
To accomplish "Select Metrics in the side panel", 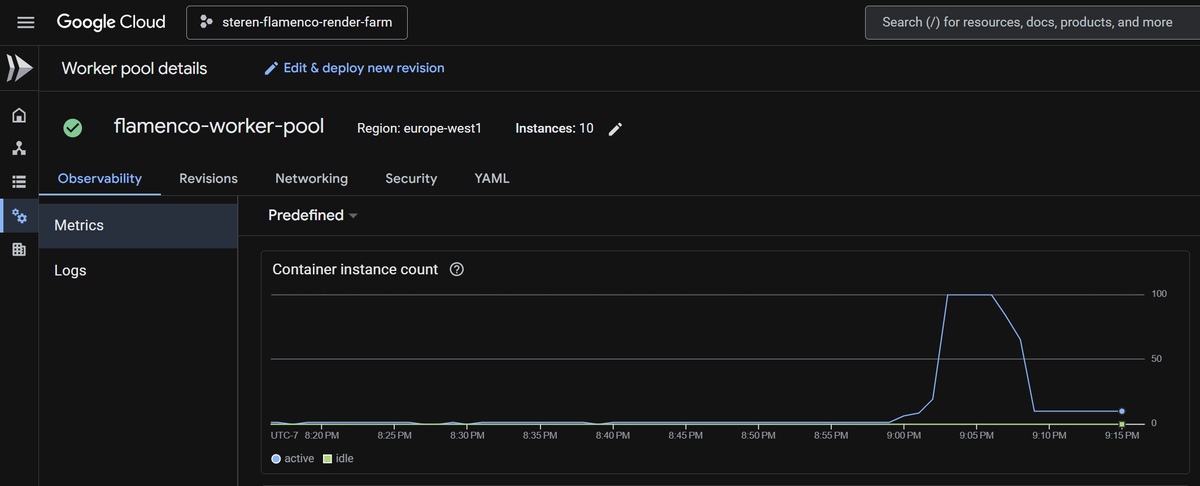I will click(138, 226).
